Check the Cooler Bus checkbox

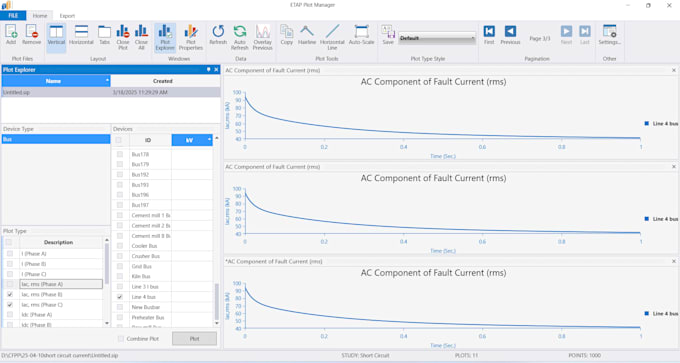(120, 246)
